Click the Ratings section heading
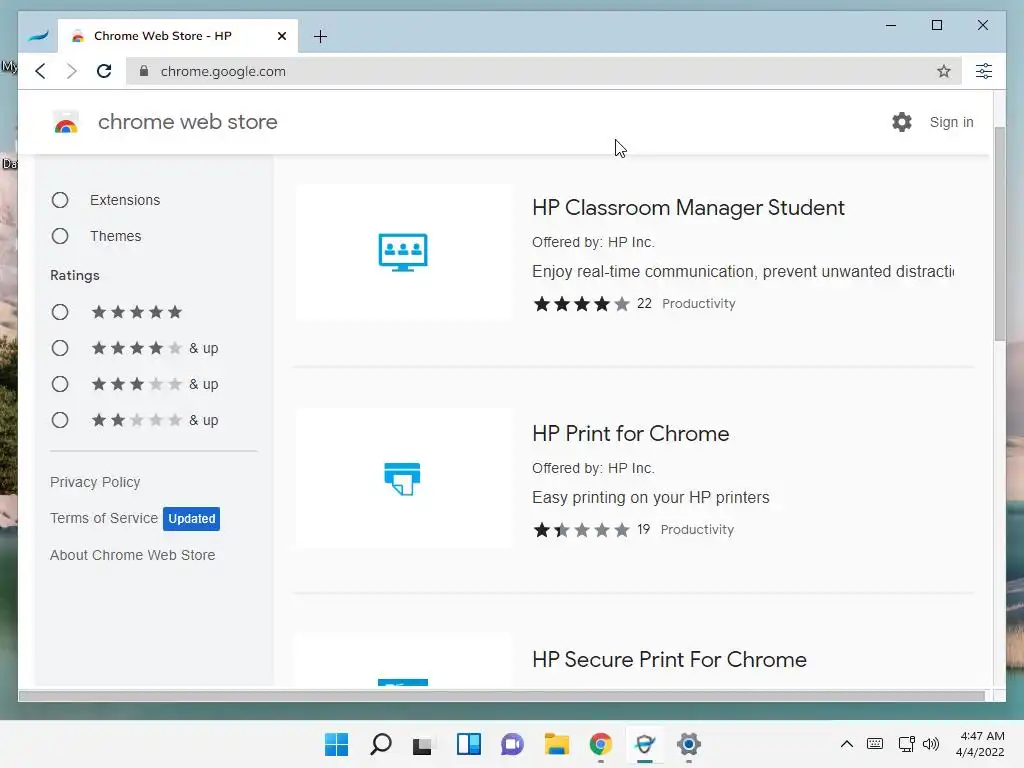 (x=75, y=276)
